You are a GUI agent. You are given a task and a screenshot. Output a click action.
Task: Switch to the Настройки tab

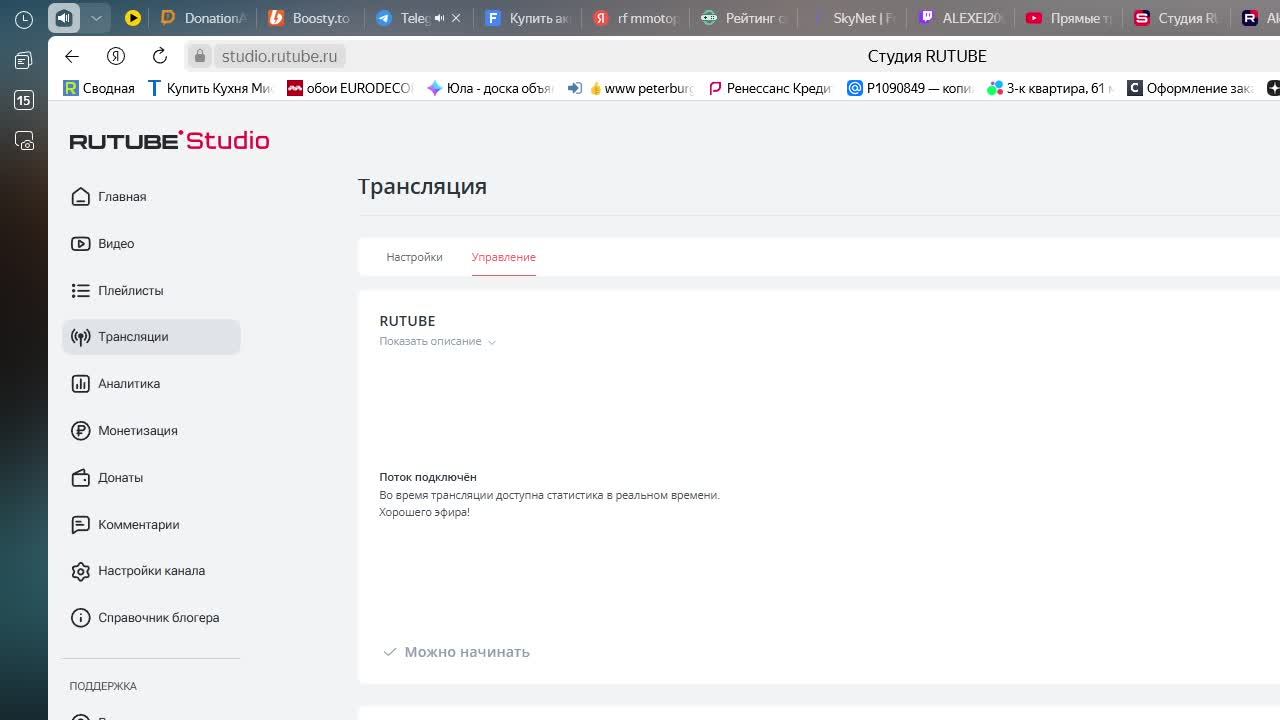414,257
